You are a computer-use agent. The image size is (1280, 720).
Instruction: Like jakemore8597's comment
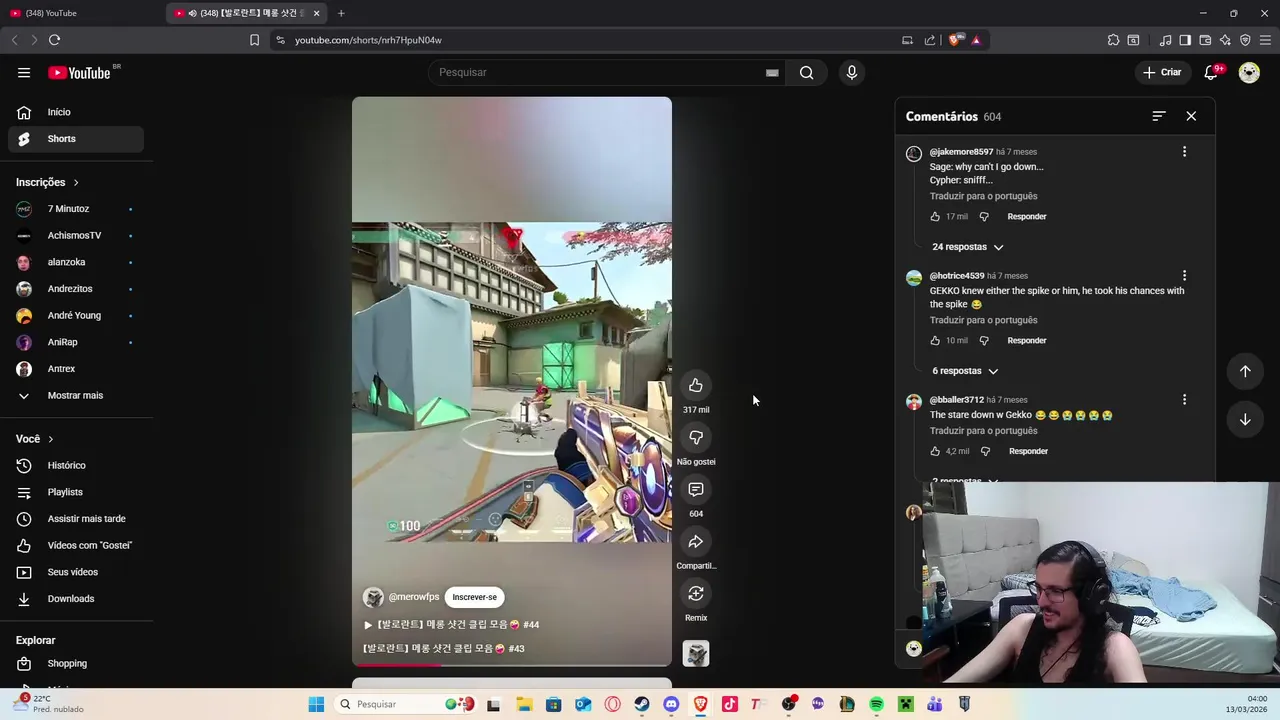[935, 216]
